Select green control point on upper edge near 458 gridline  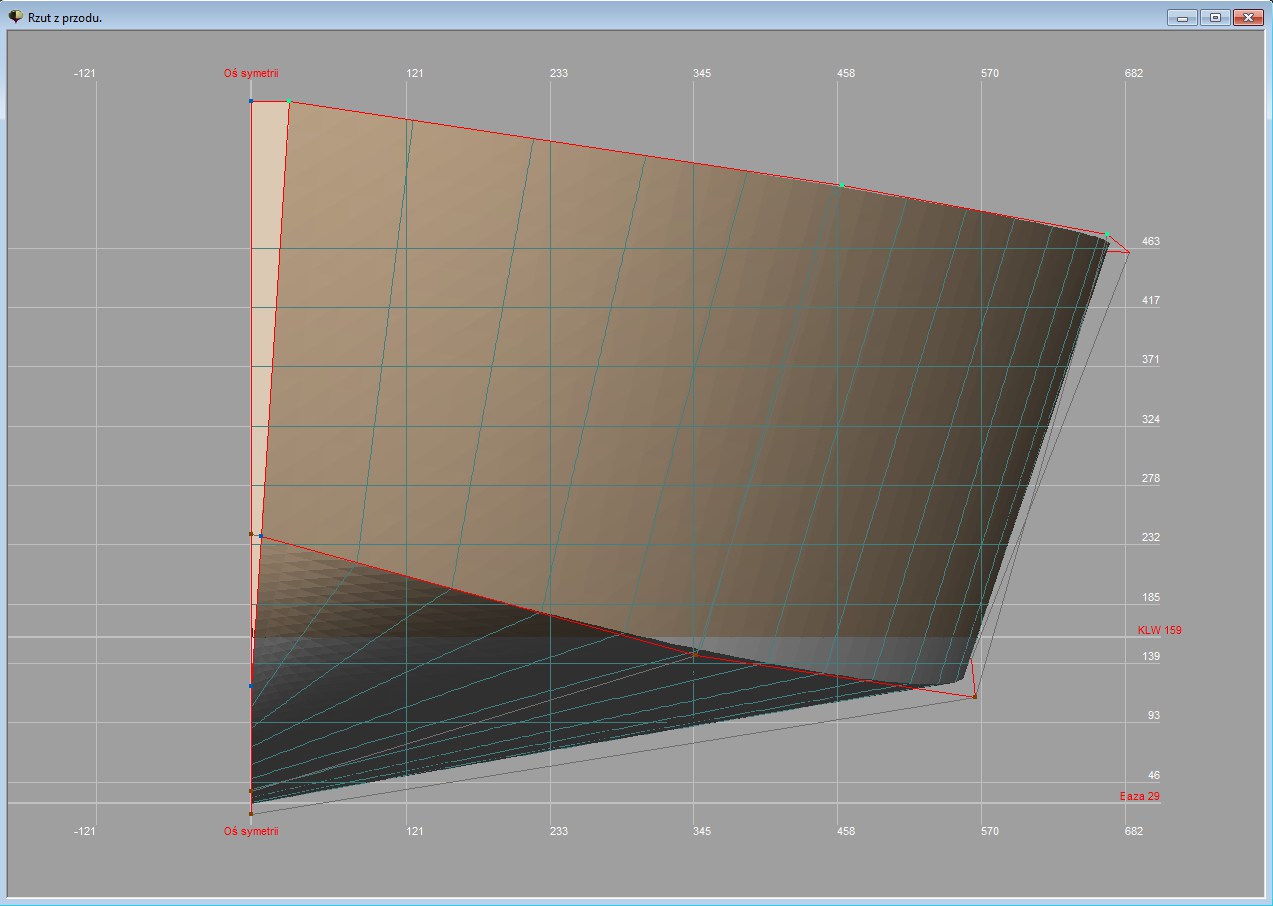(x=842, y=185)
